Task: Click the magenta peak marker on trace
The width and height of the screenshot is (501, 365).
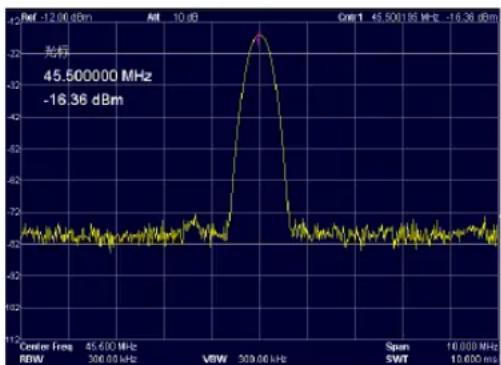Action: [259, 38]
